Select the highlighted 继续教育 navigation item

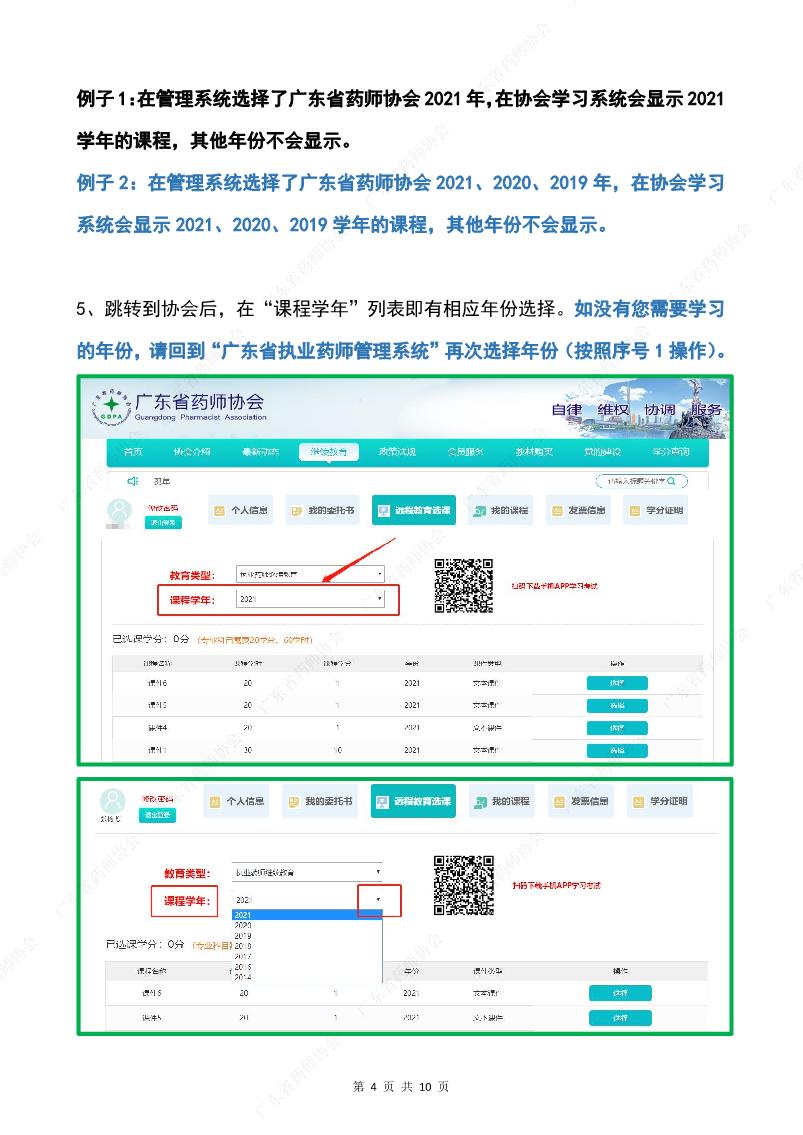pos(329,452)
